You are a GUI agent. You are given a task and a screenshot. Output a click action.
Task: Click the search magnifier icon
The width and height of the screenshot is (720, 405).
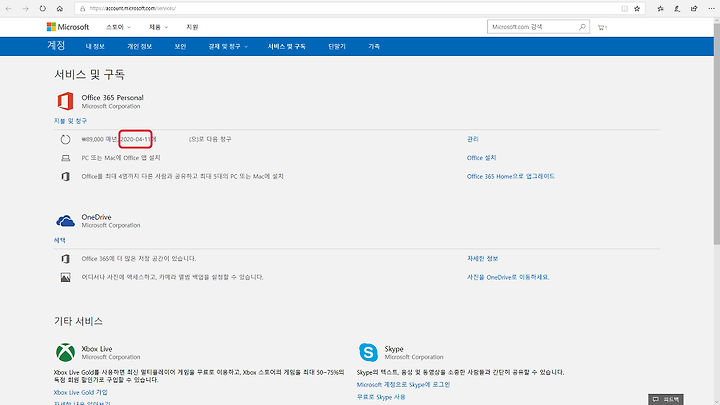pyautogui.click(x=582, y=27)
